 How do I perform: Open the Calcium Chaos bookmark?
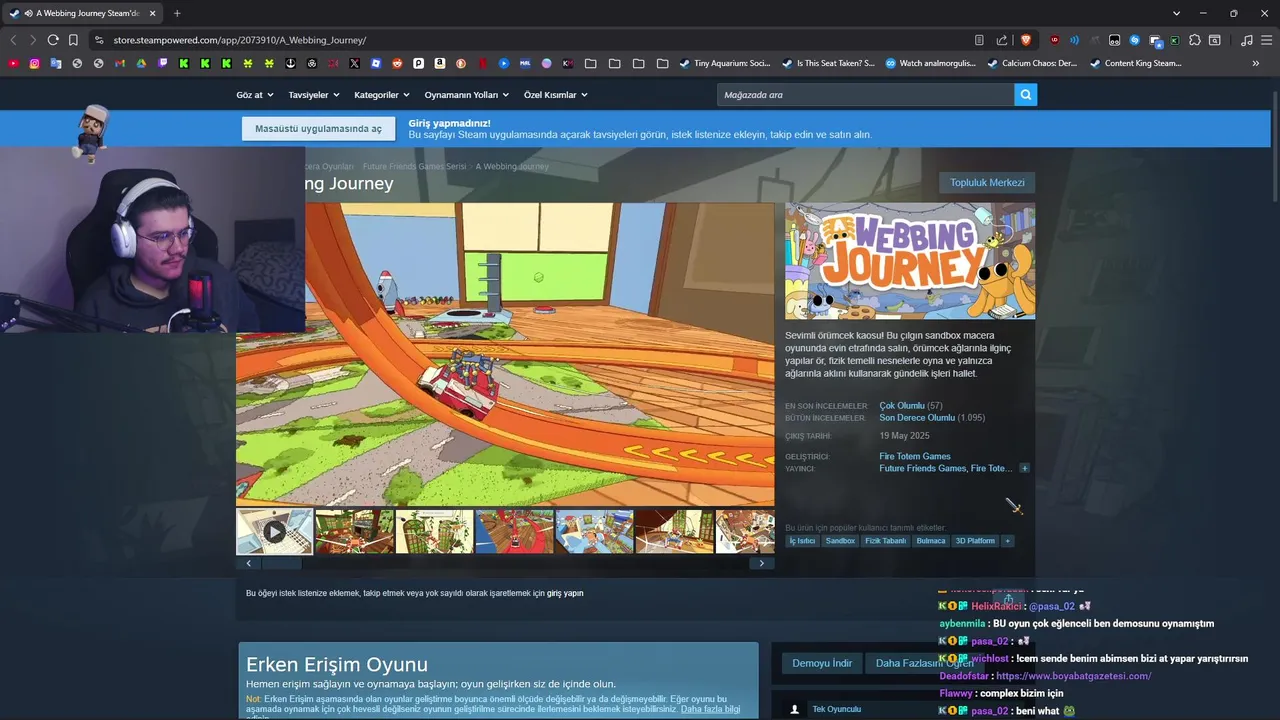[1032, 63]
